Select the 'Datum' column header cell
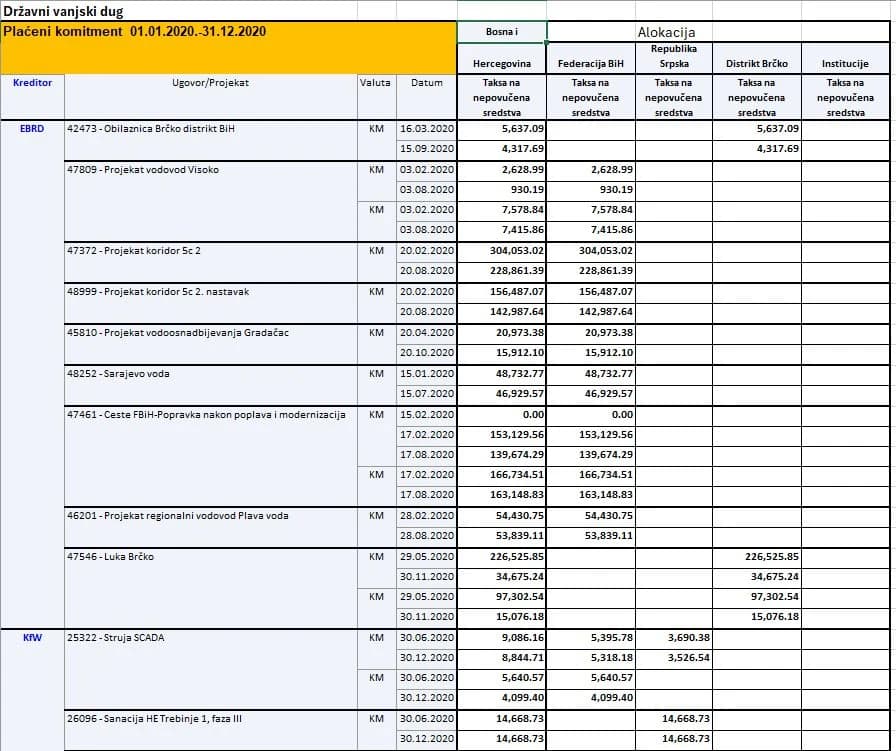Screen dimensions: 896x751 point(426,97)
